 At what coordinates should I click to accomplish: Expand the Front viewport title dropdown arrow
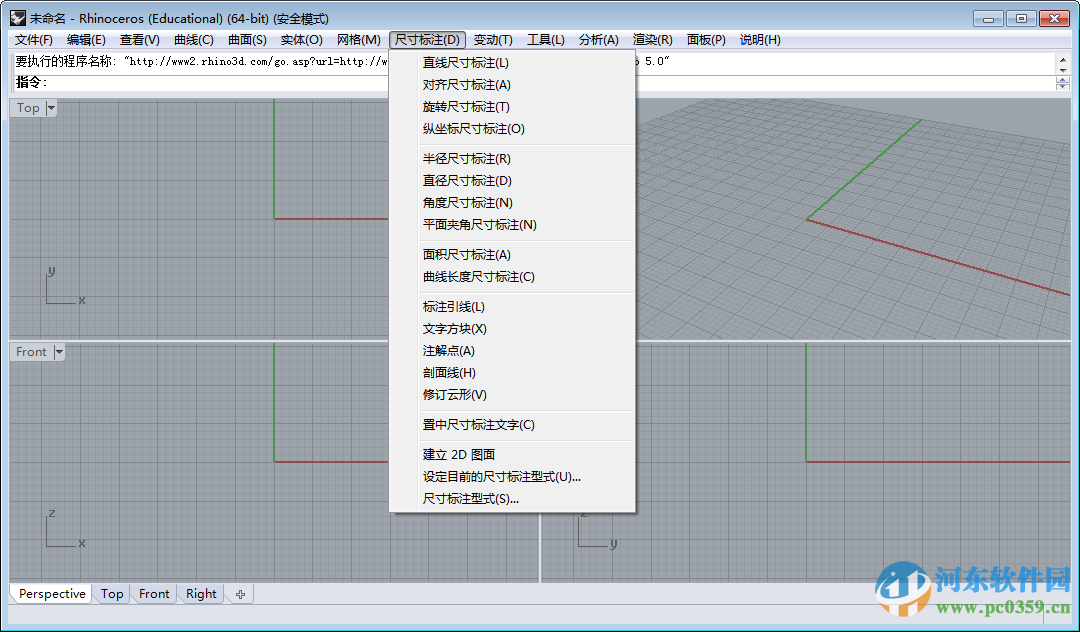click(59, 352)
